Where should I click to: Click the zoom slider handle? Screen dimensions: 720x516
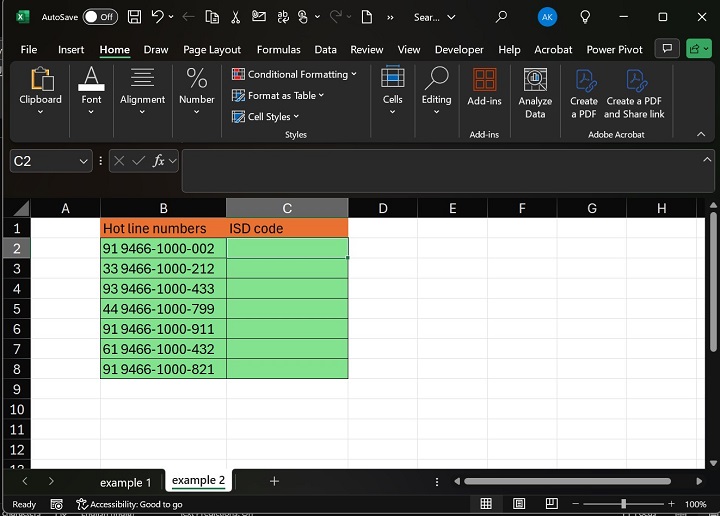(623, 504)
